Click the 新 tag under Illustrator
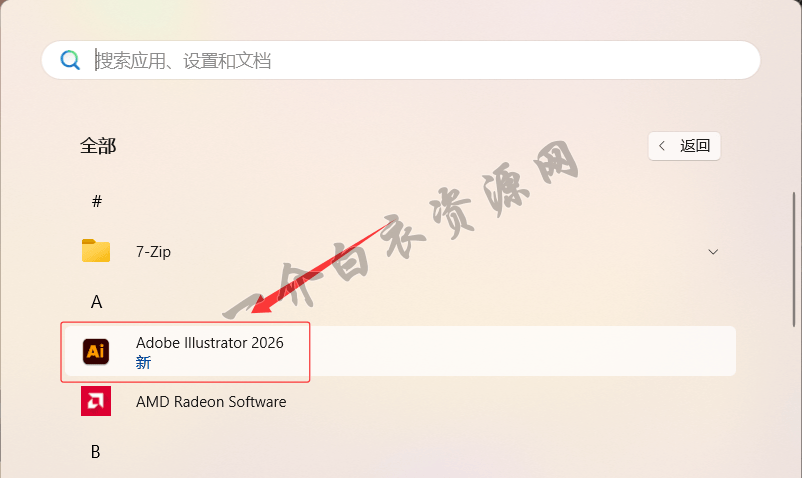This screenshot has width=802, height=478. [x=143, y=362]
